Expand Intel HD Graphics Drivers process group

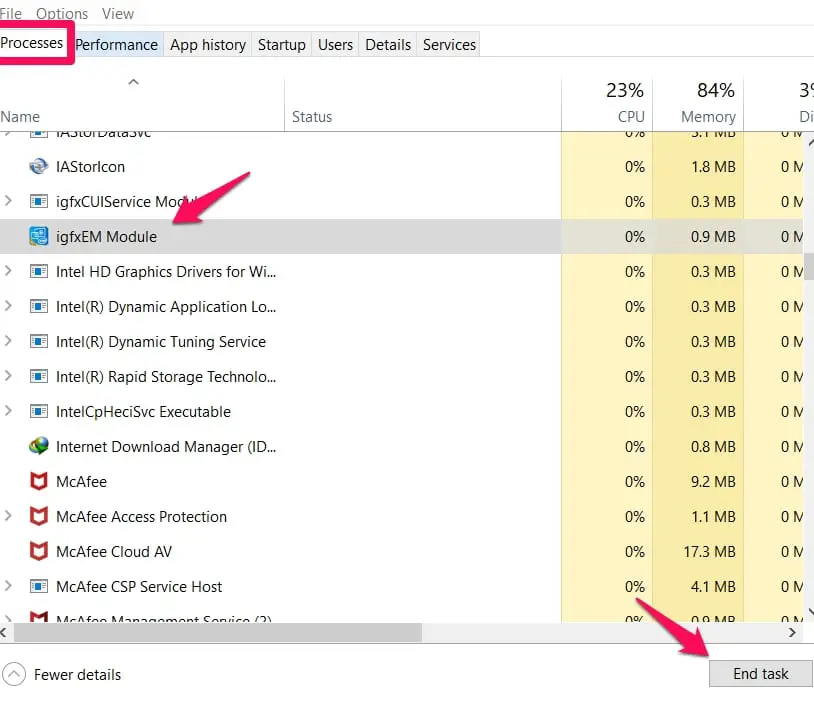coord(8,271)
